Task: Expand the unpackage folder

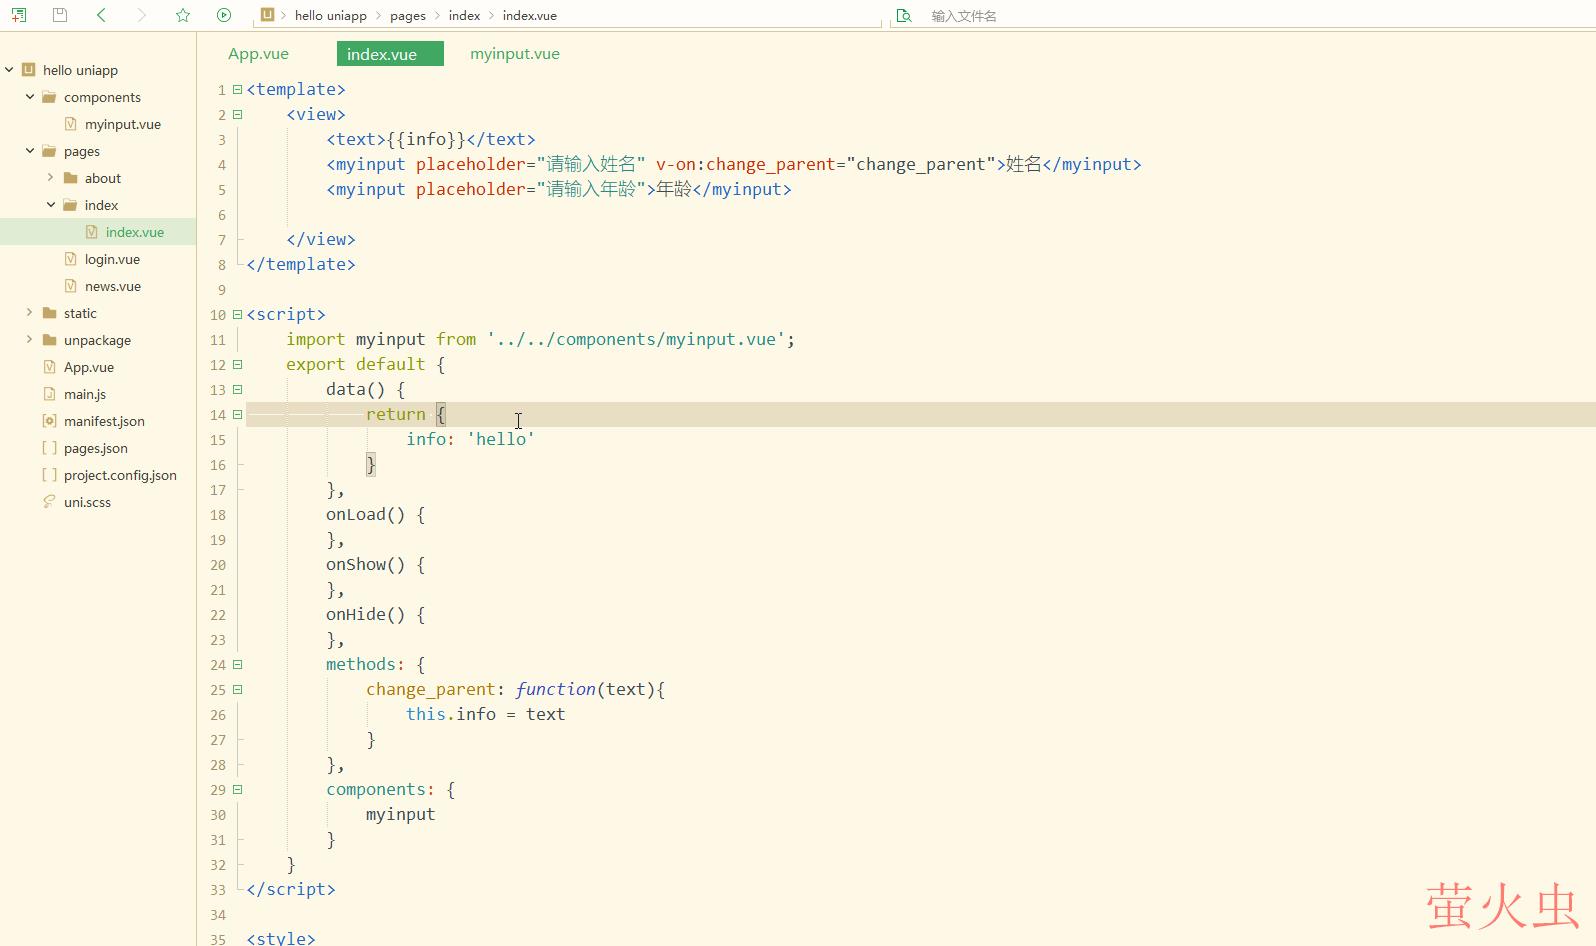Action: pyautogui.click(x=30, y=340)
